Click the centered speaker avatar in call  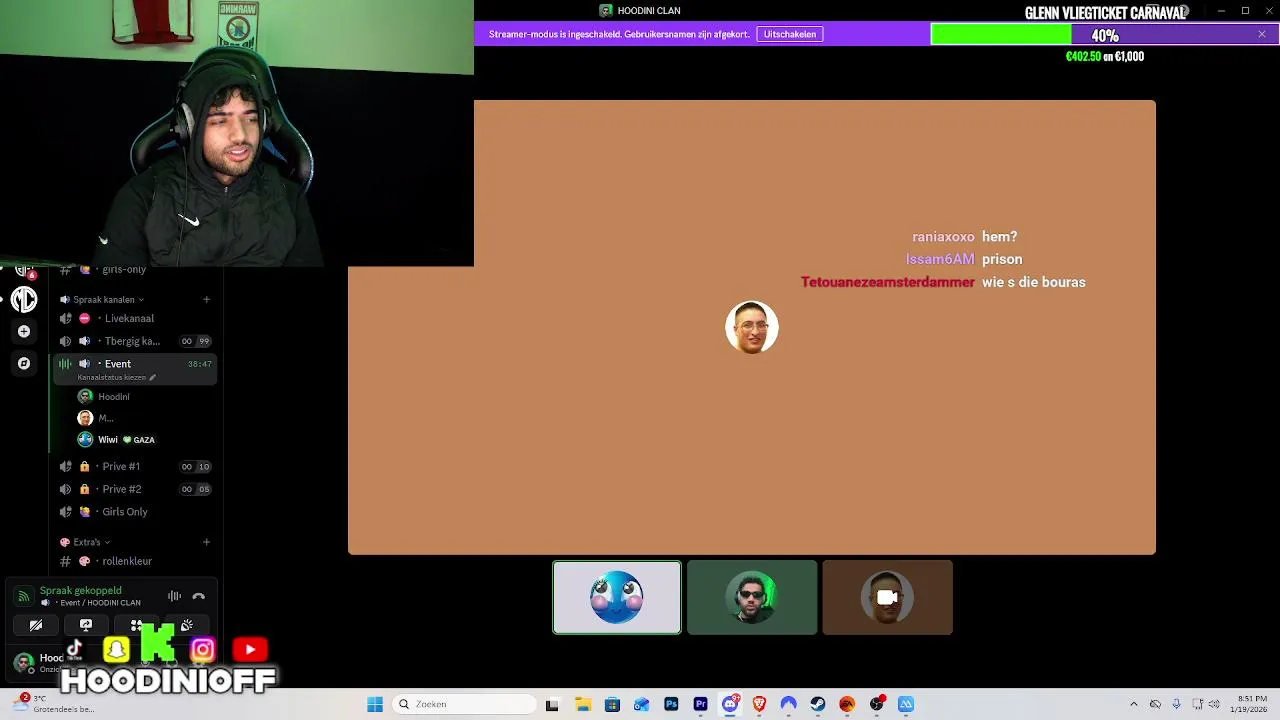click(752, 327)
